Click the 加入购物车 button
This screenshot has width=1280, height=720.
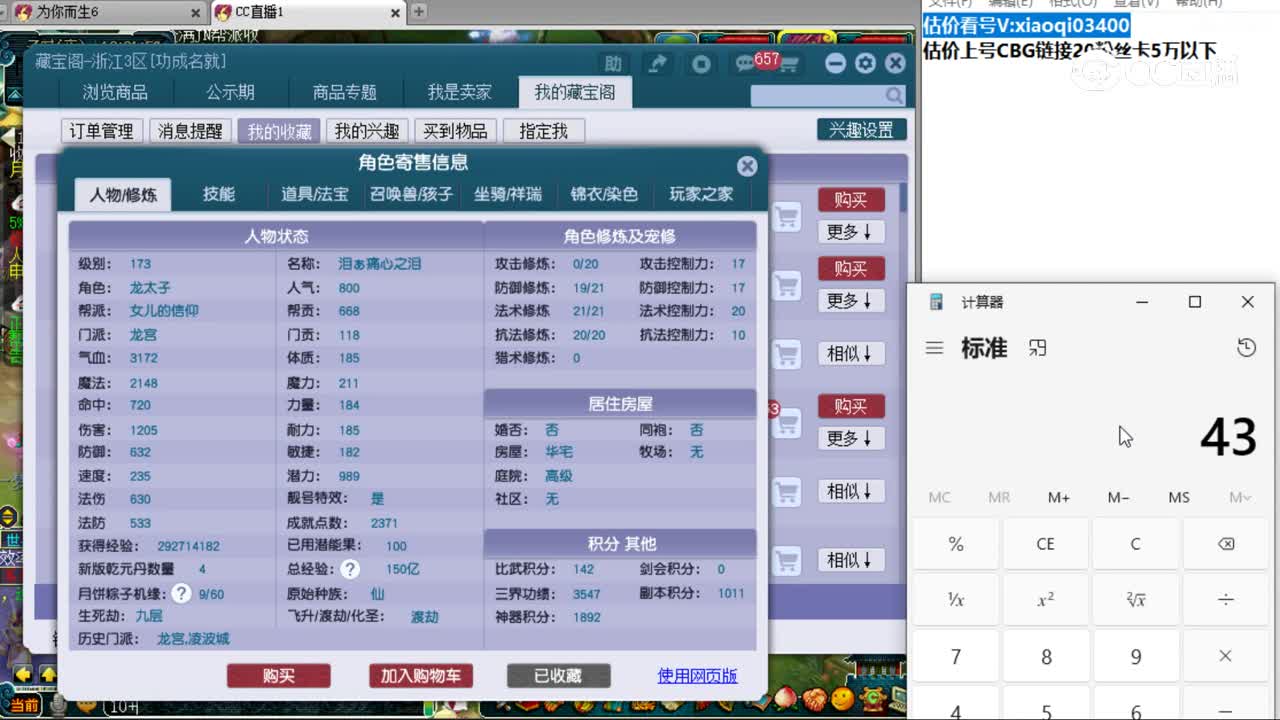click(418, 676)
